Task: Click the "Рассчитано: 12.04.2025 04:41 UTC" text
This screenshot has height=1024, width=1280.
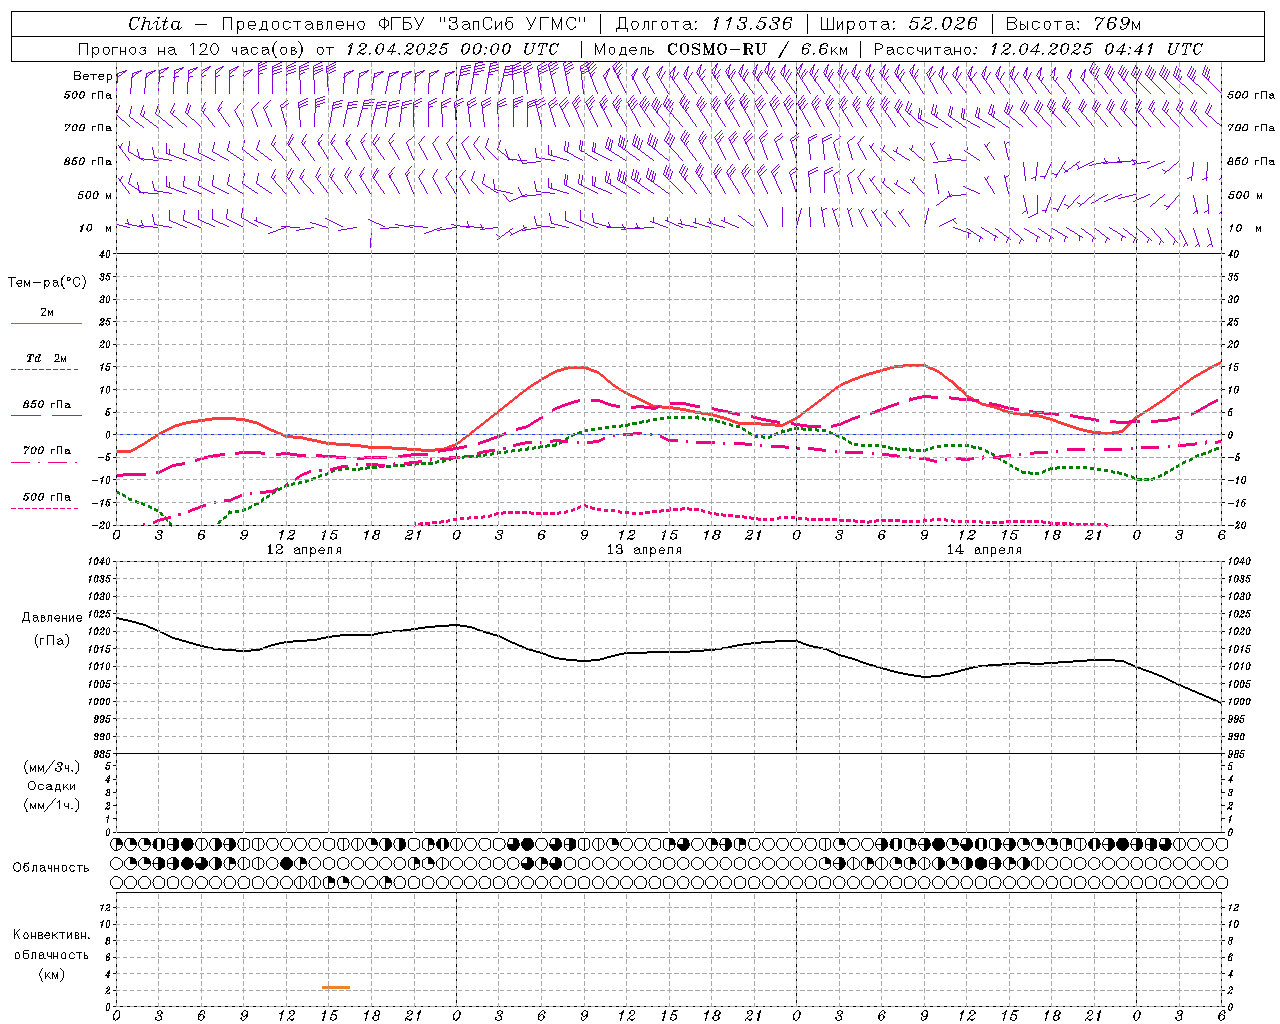Action: point(1038,49)
